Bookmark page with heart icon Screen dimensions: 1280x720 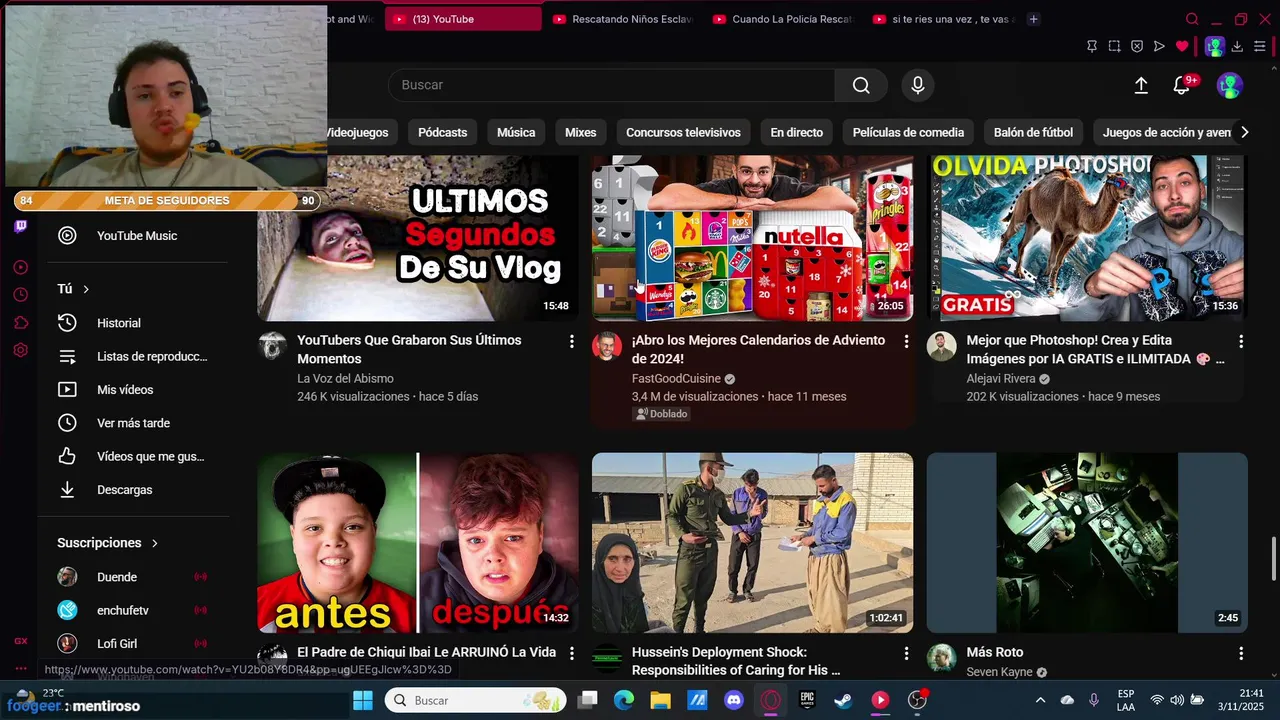pos(1182,46)
